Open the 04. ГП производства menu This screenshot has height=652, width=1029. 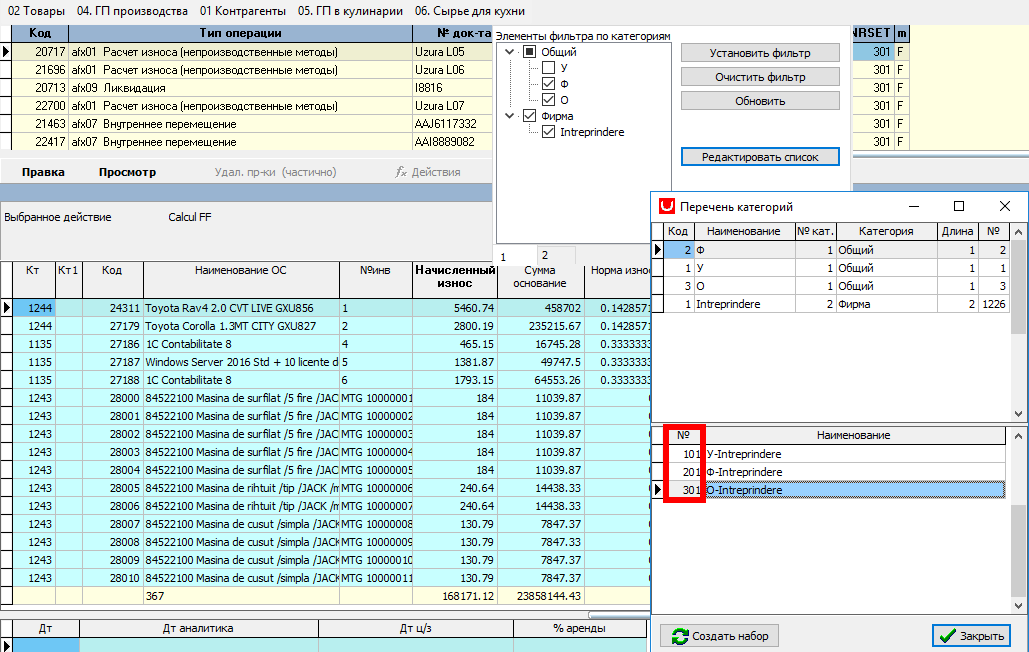[x=132, y=11]
